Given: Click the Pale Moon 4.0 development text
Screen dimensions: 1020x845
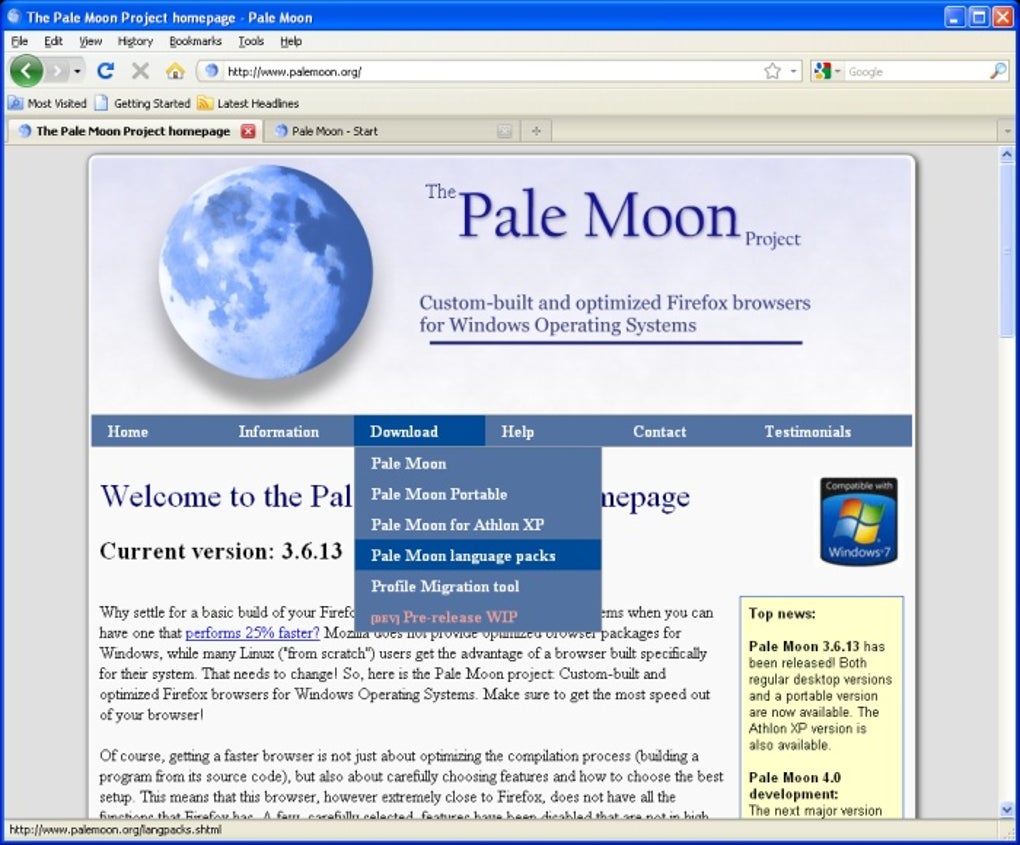Looking at the screenshot, I should pyautogui.click(x=794, y=785).
